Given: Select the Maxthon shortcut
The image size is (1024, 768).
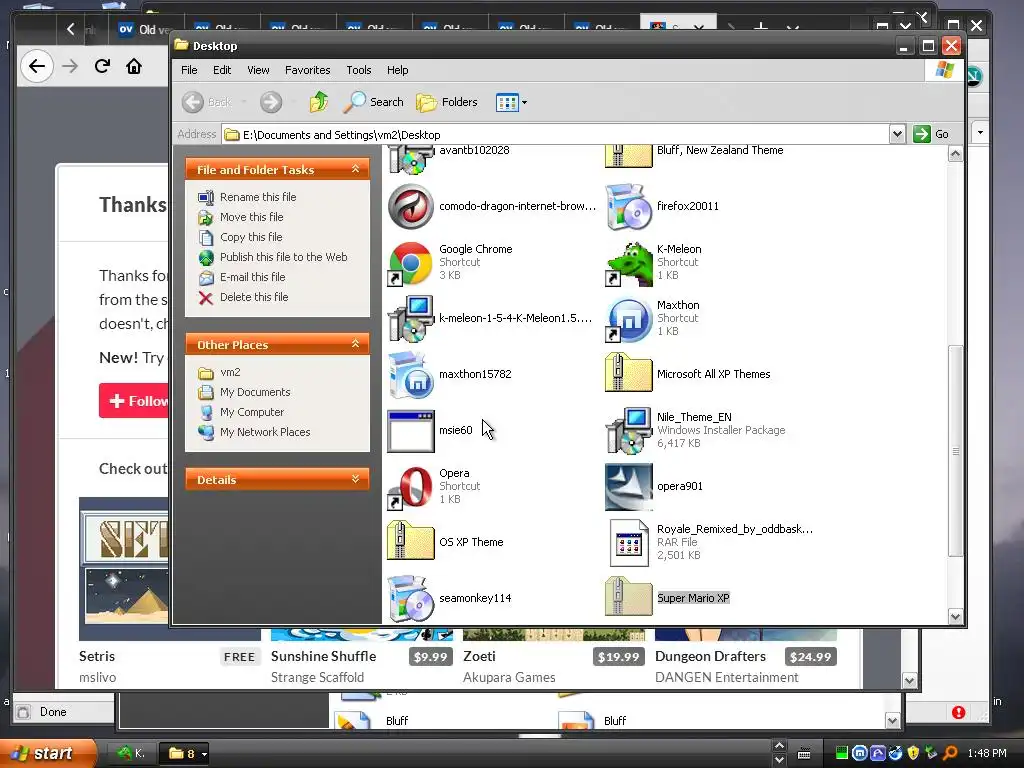Looking at the screenshot, I should click(652, 318).
